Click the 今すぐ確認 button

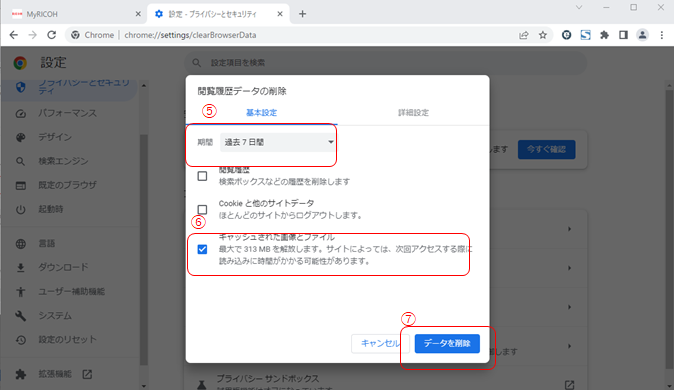(x=546, y=150)
